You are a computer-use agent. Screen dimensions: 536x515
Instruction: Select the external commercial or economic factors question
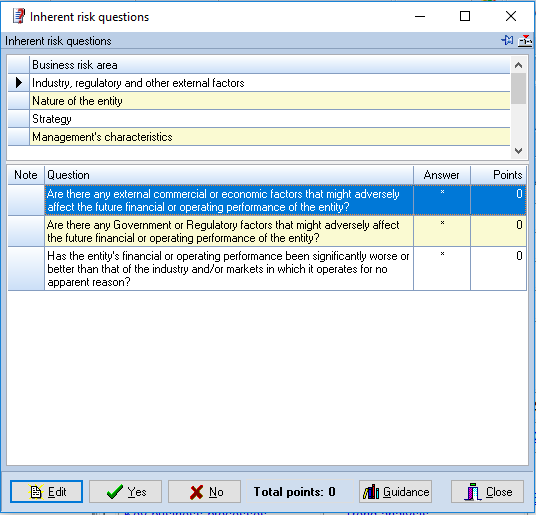pyautogui.click(x=229, y=200)
